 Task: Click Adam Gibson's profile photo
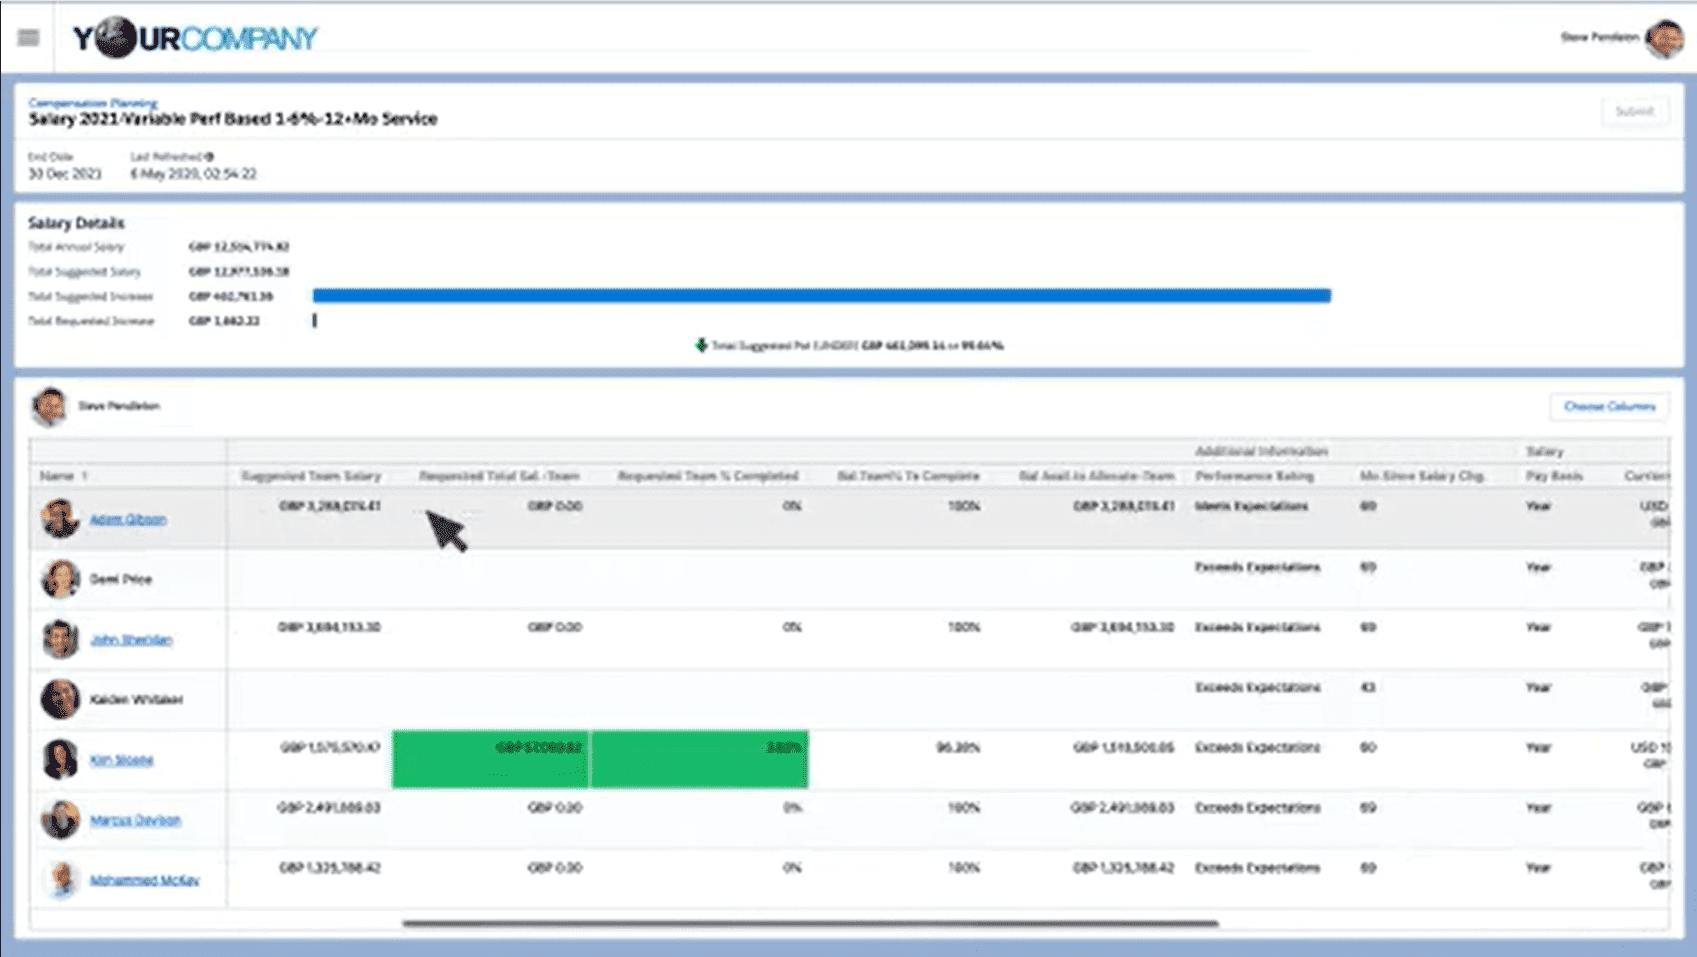(x=60, y=518)
